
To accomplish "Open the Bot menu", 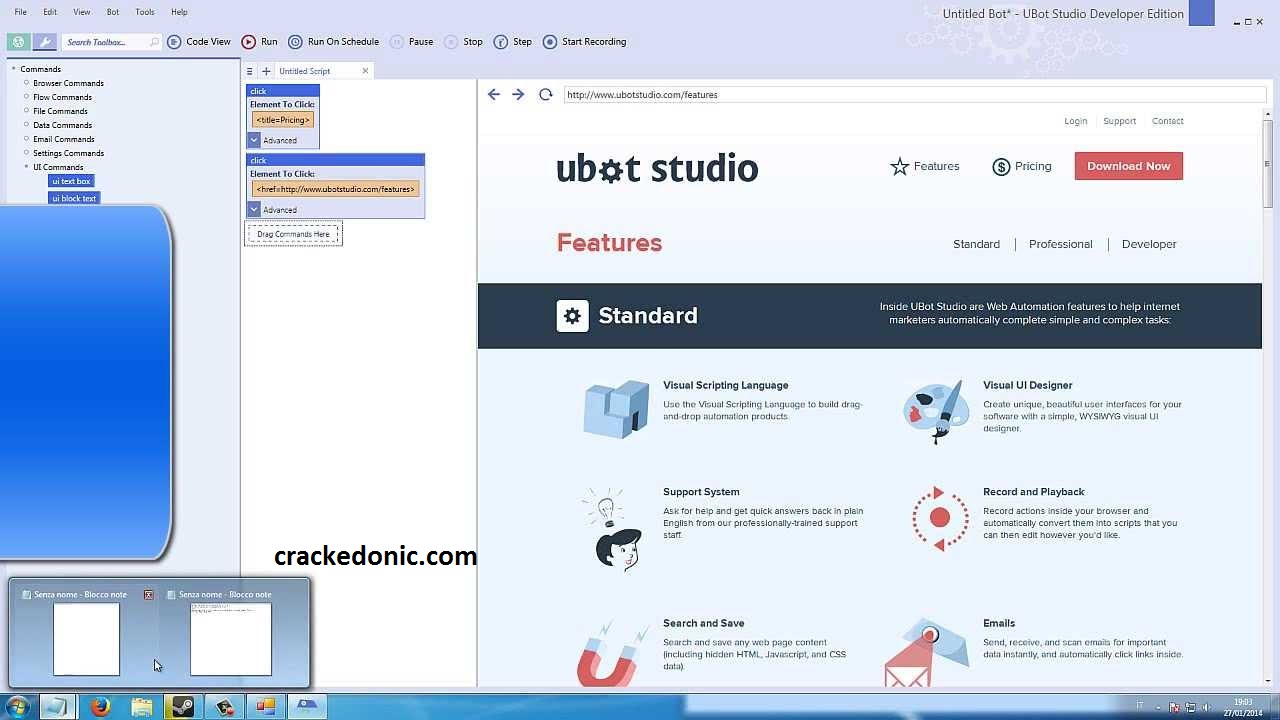I will point(113,12).
